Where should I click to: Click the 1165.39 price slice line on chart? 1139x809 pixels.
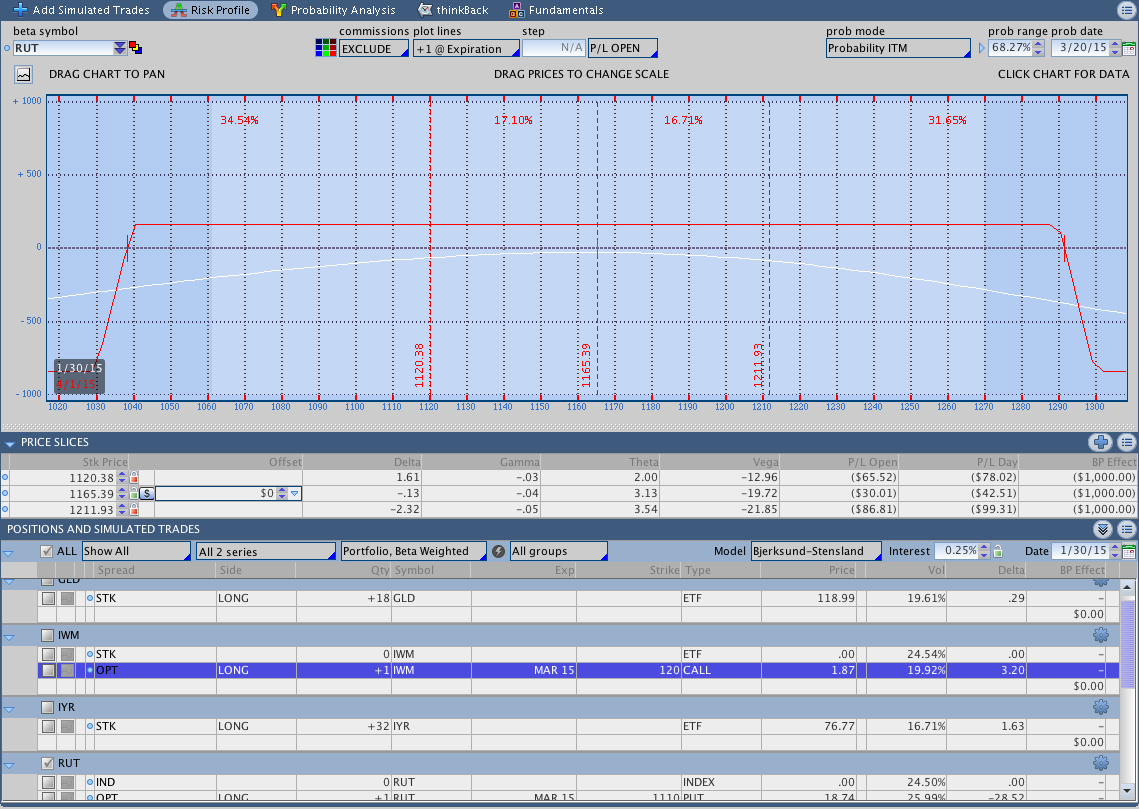click(x=597, y=247)
